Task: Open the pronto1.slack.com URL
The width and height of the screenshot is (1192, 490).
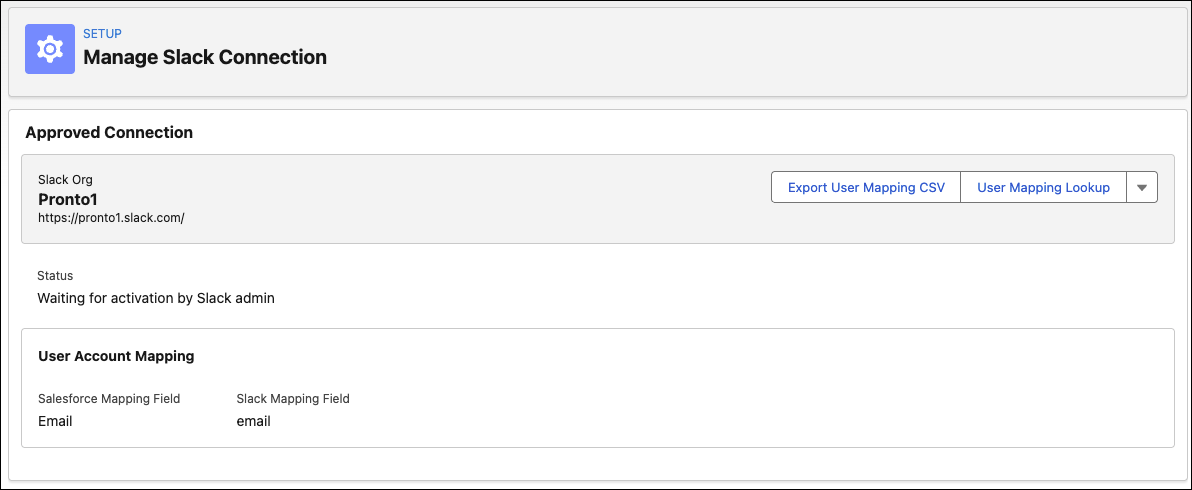Action: click(x=111, y=217)
